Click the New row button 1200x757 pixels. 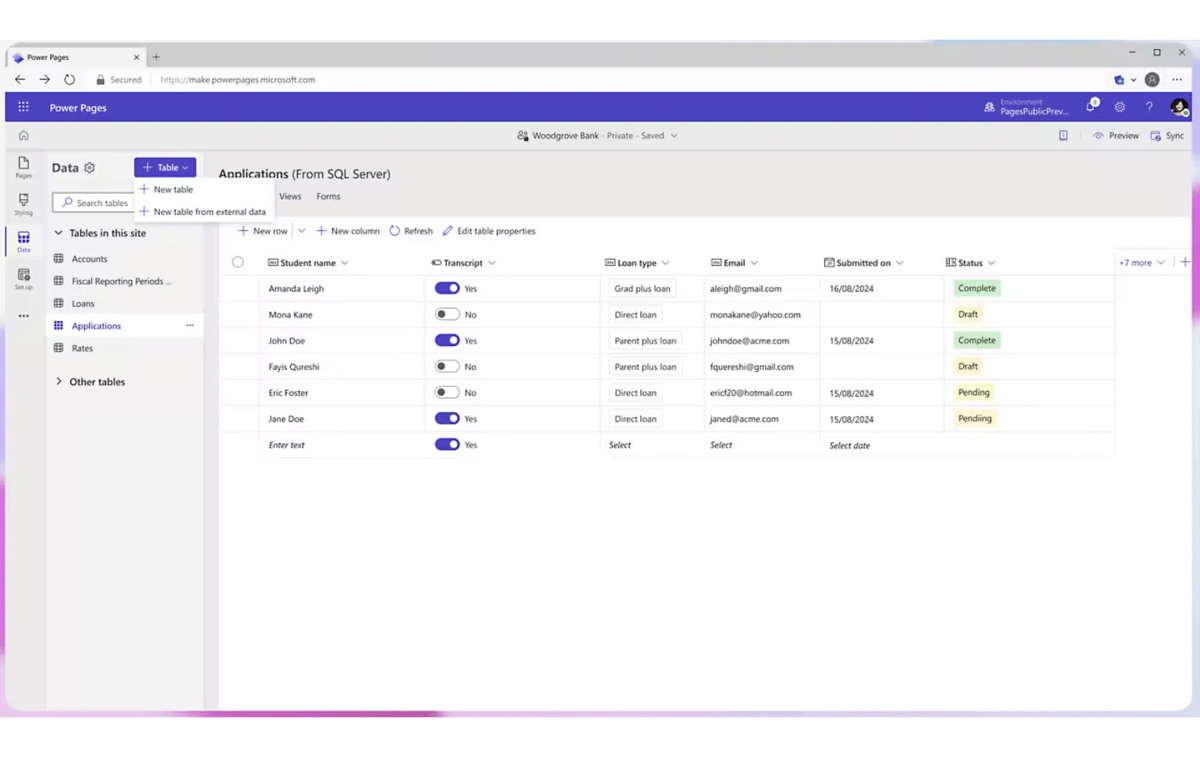pos(263,231)
